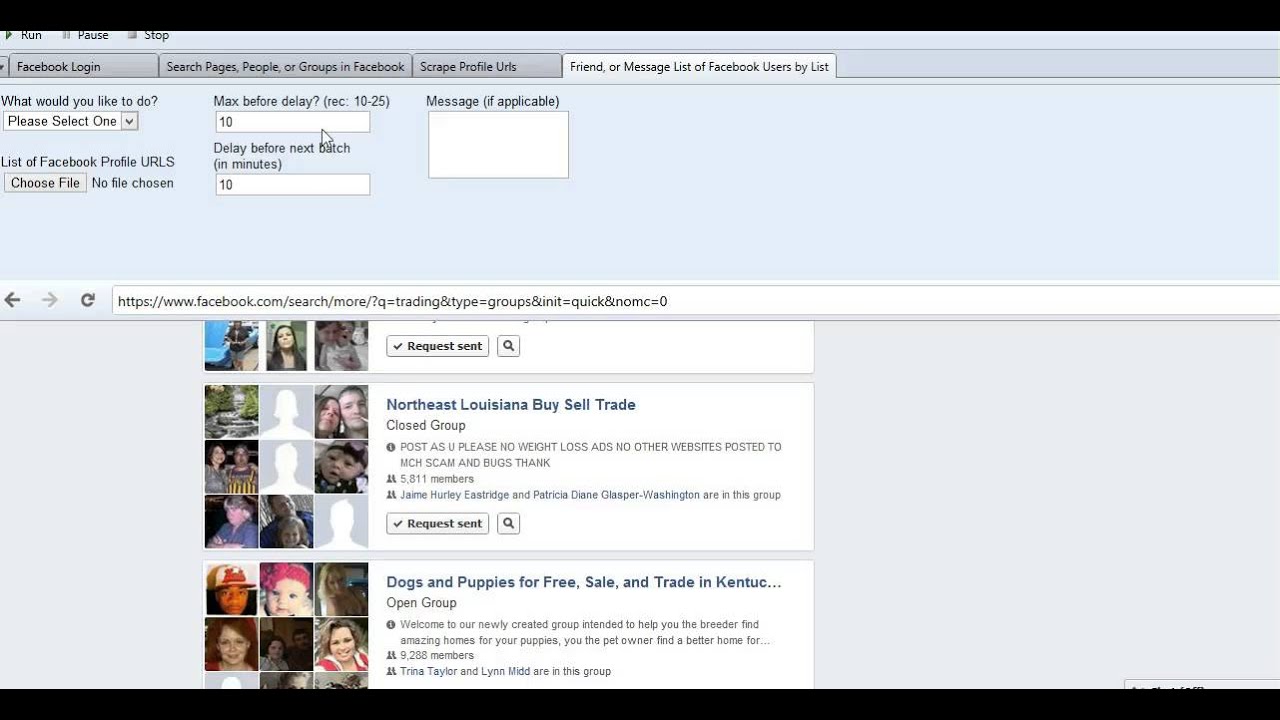Click info icon beside Welcome to our newly description

(391, 624)
